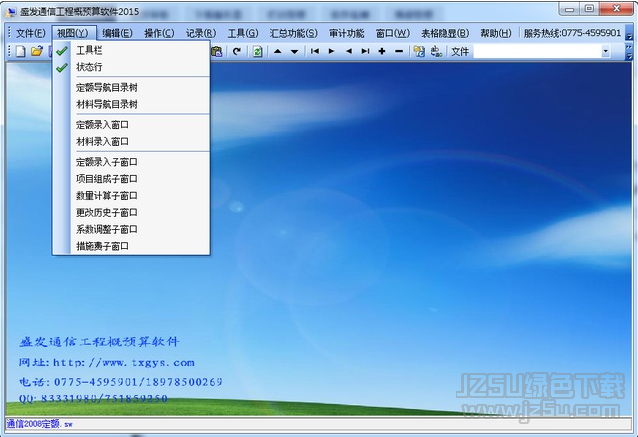Select 材料导航目录树 from the menu

[x=131, y=105]
